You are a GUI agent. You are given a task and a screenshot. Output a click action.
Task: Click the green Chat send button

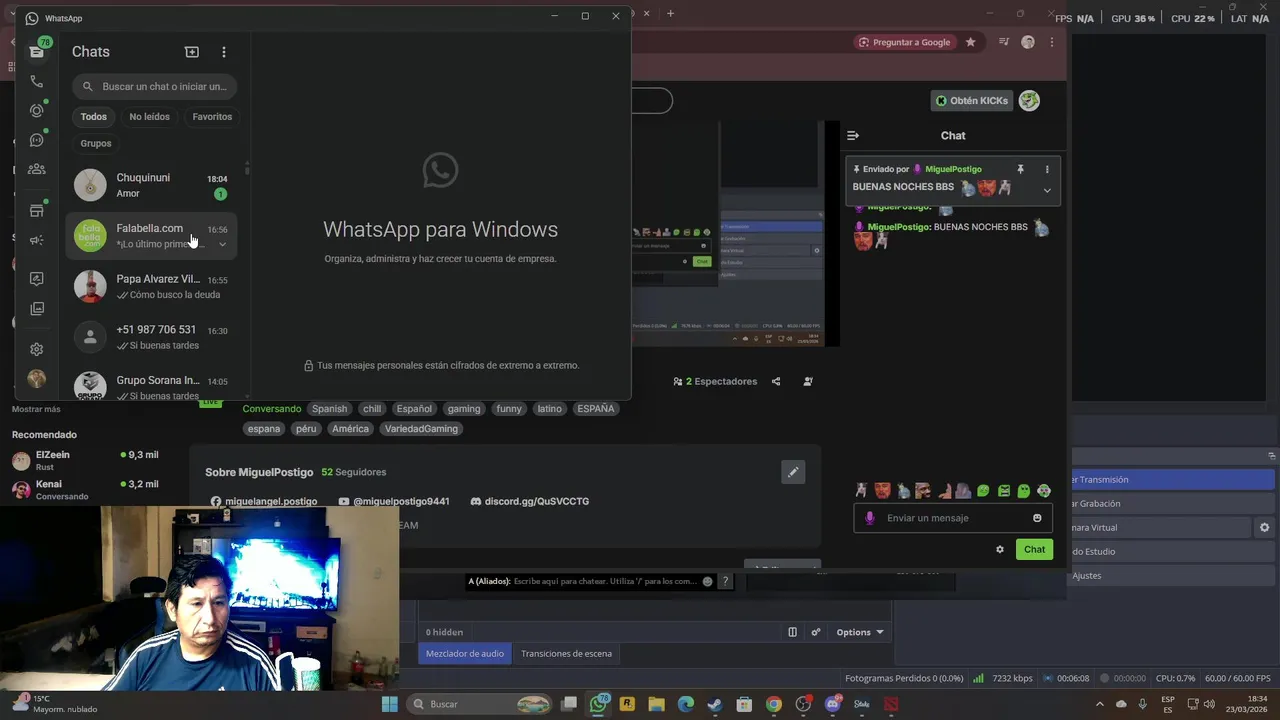pyautogui.click(x=1034, y=549)
